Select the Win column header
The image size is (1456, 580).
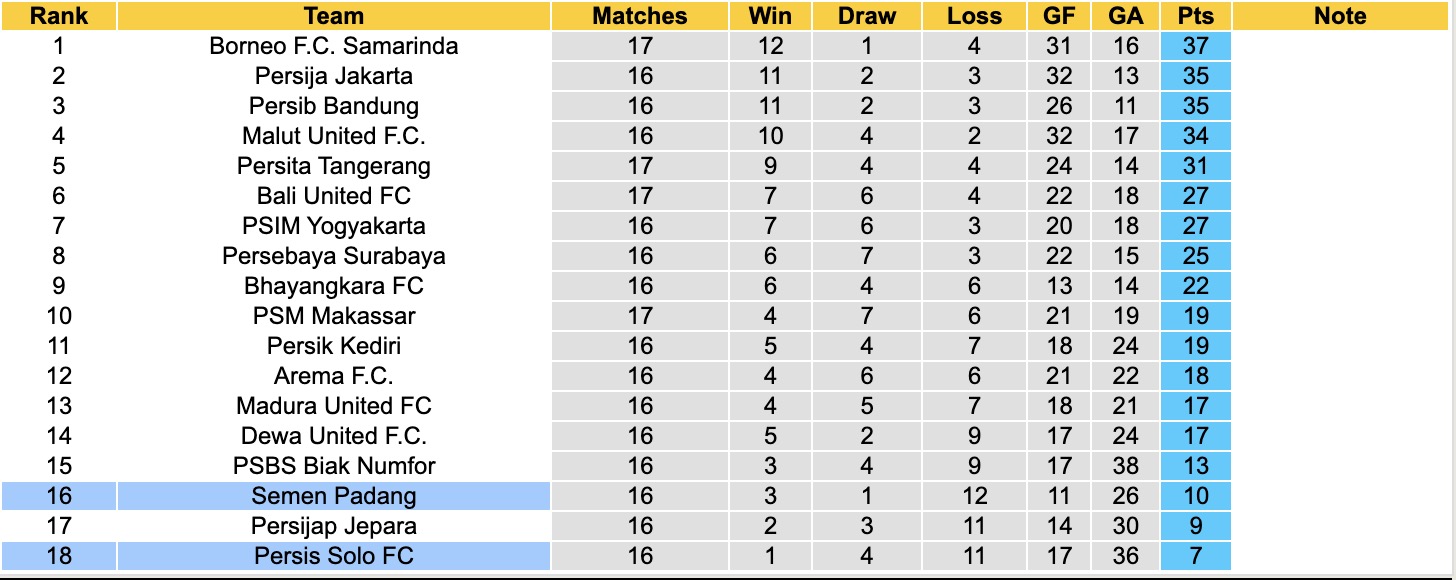pos(770,16)
